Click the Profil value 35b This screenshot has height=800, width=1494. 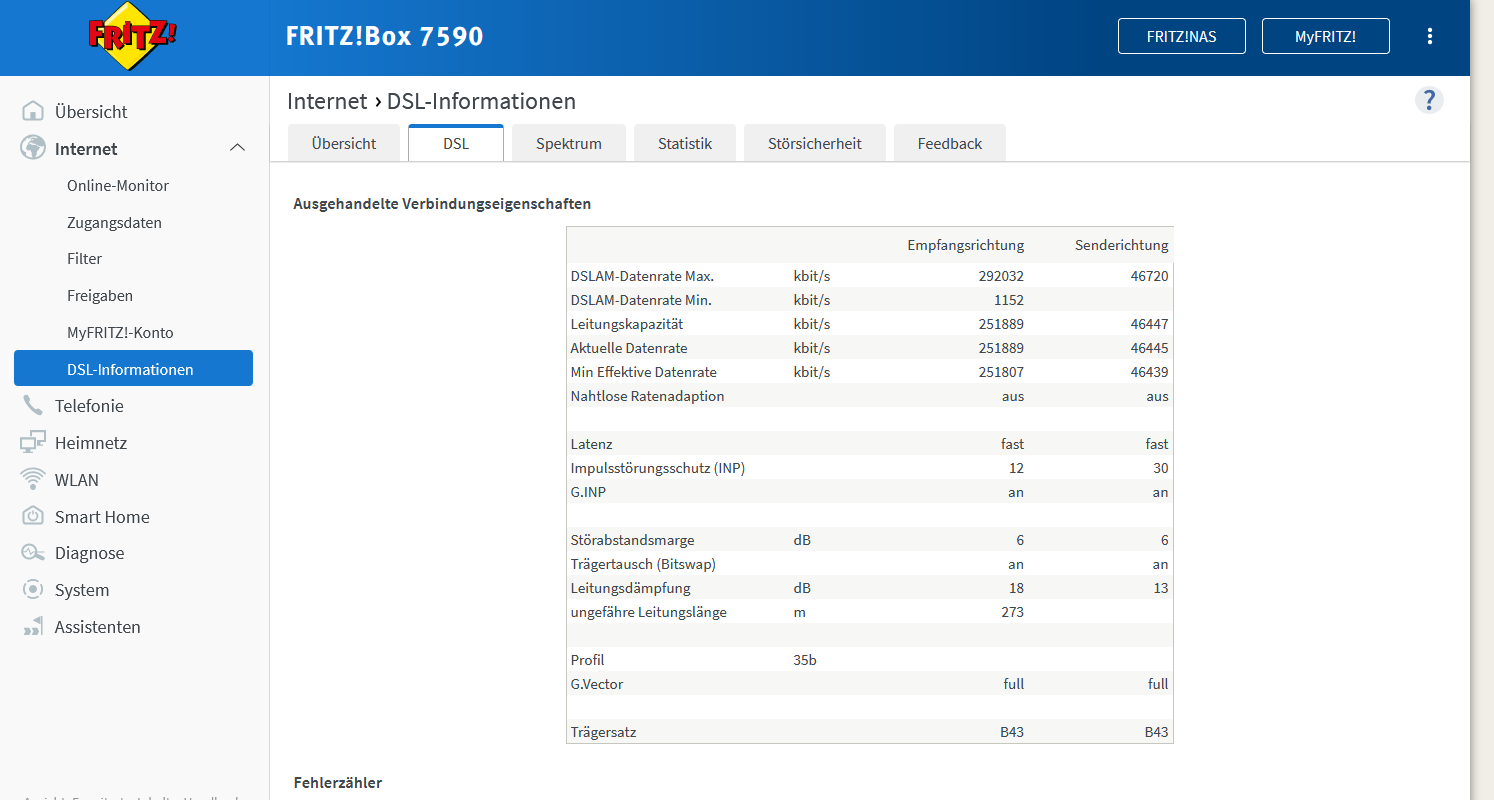pos(805,660)
